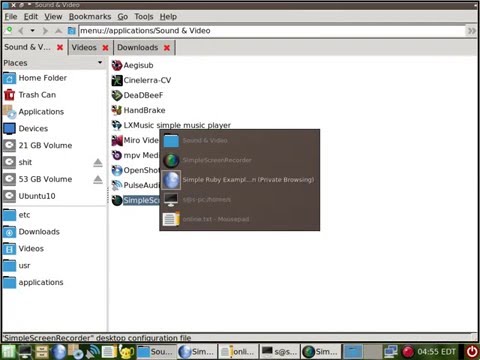Viewport: 480px width, 360px height.
Task: Select the DeaDBeeF application icon
Action: [117, 95]
